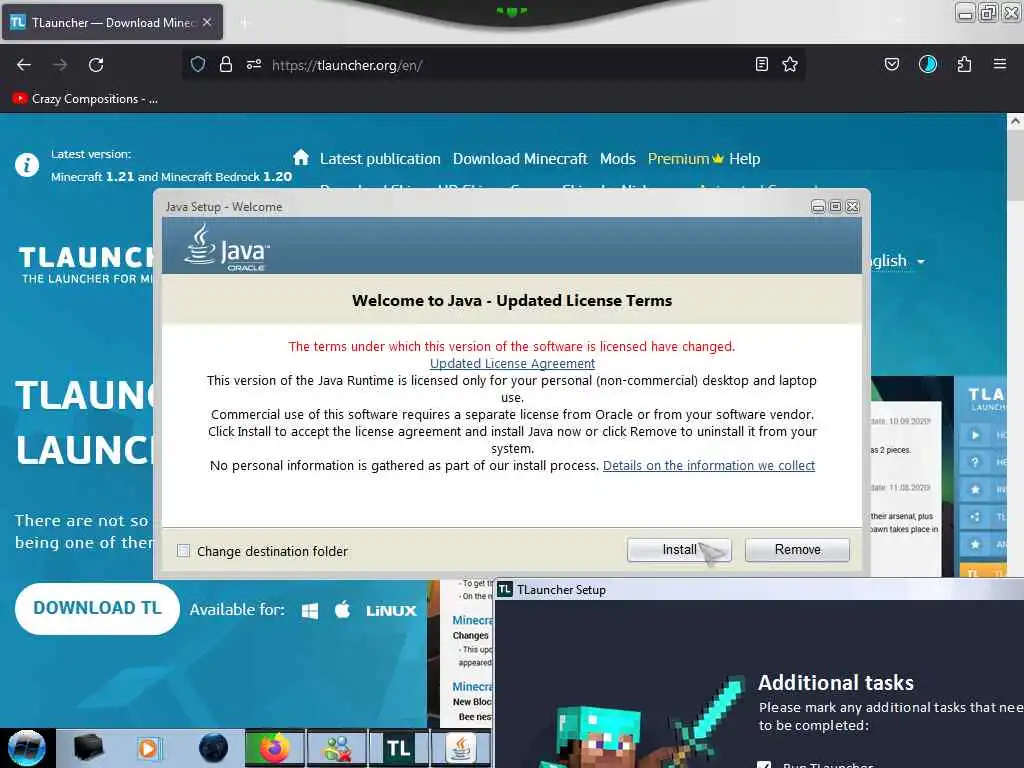Tick the Change destination folder checkbox
Image resolution: width=1024 pixels, height=768 pixels.
(x=184, y=551)
